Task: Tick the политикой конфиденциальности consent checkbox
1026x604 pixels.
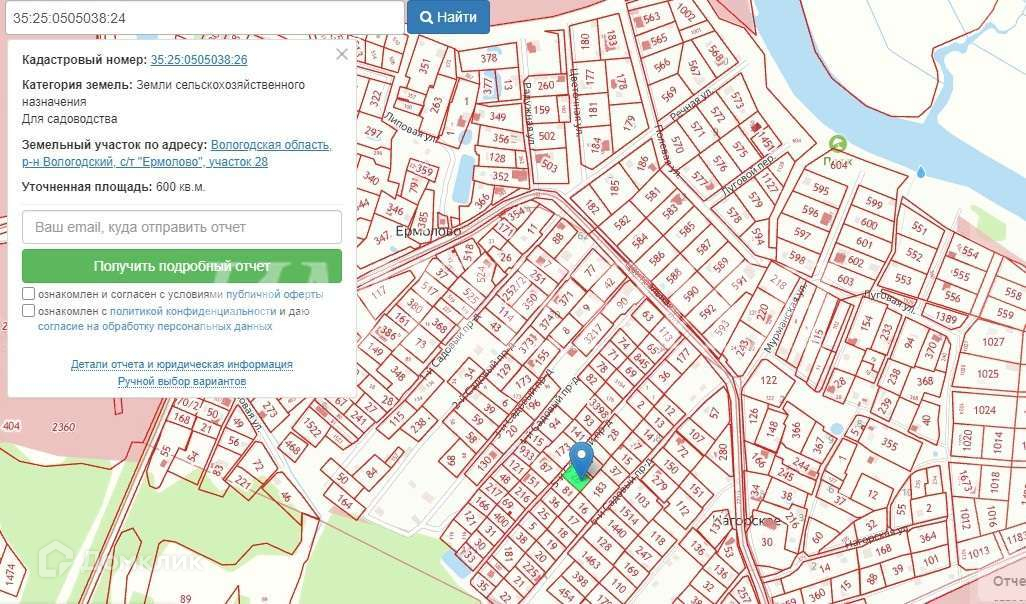Action: click(29, 311)
